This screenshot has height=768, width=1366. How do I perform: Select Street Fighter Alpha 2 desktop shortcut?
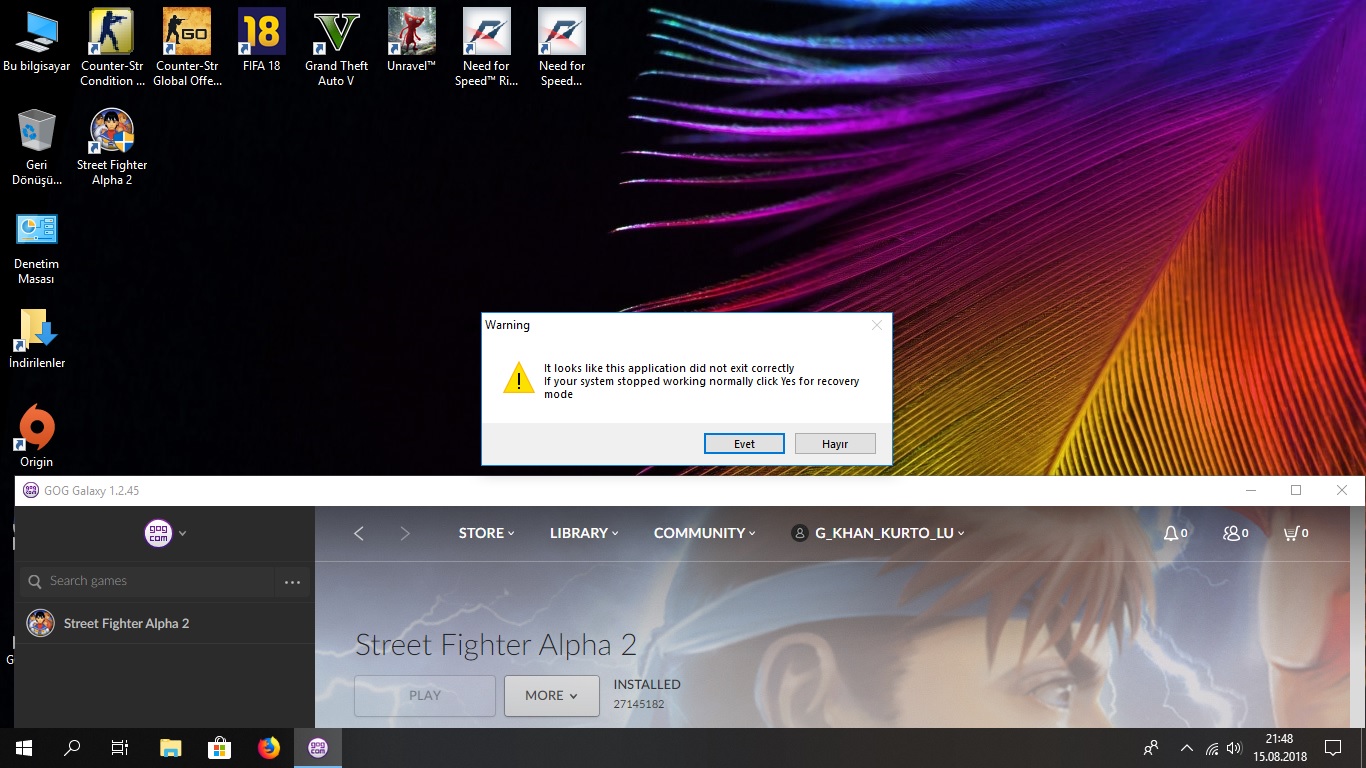[112, 147]
